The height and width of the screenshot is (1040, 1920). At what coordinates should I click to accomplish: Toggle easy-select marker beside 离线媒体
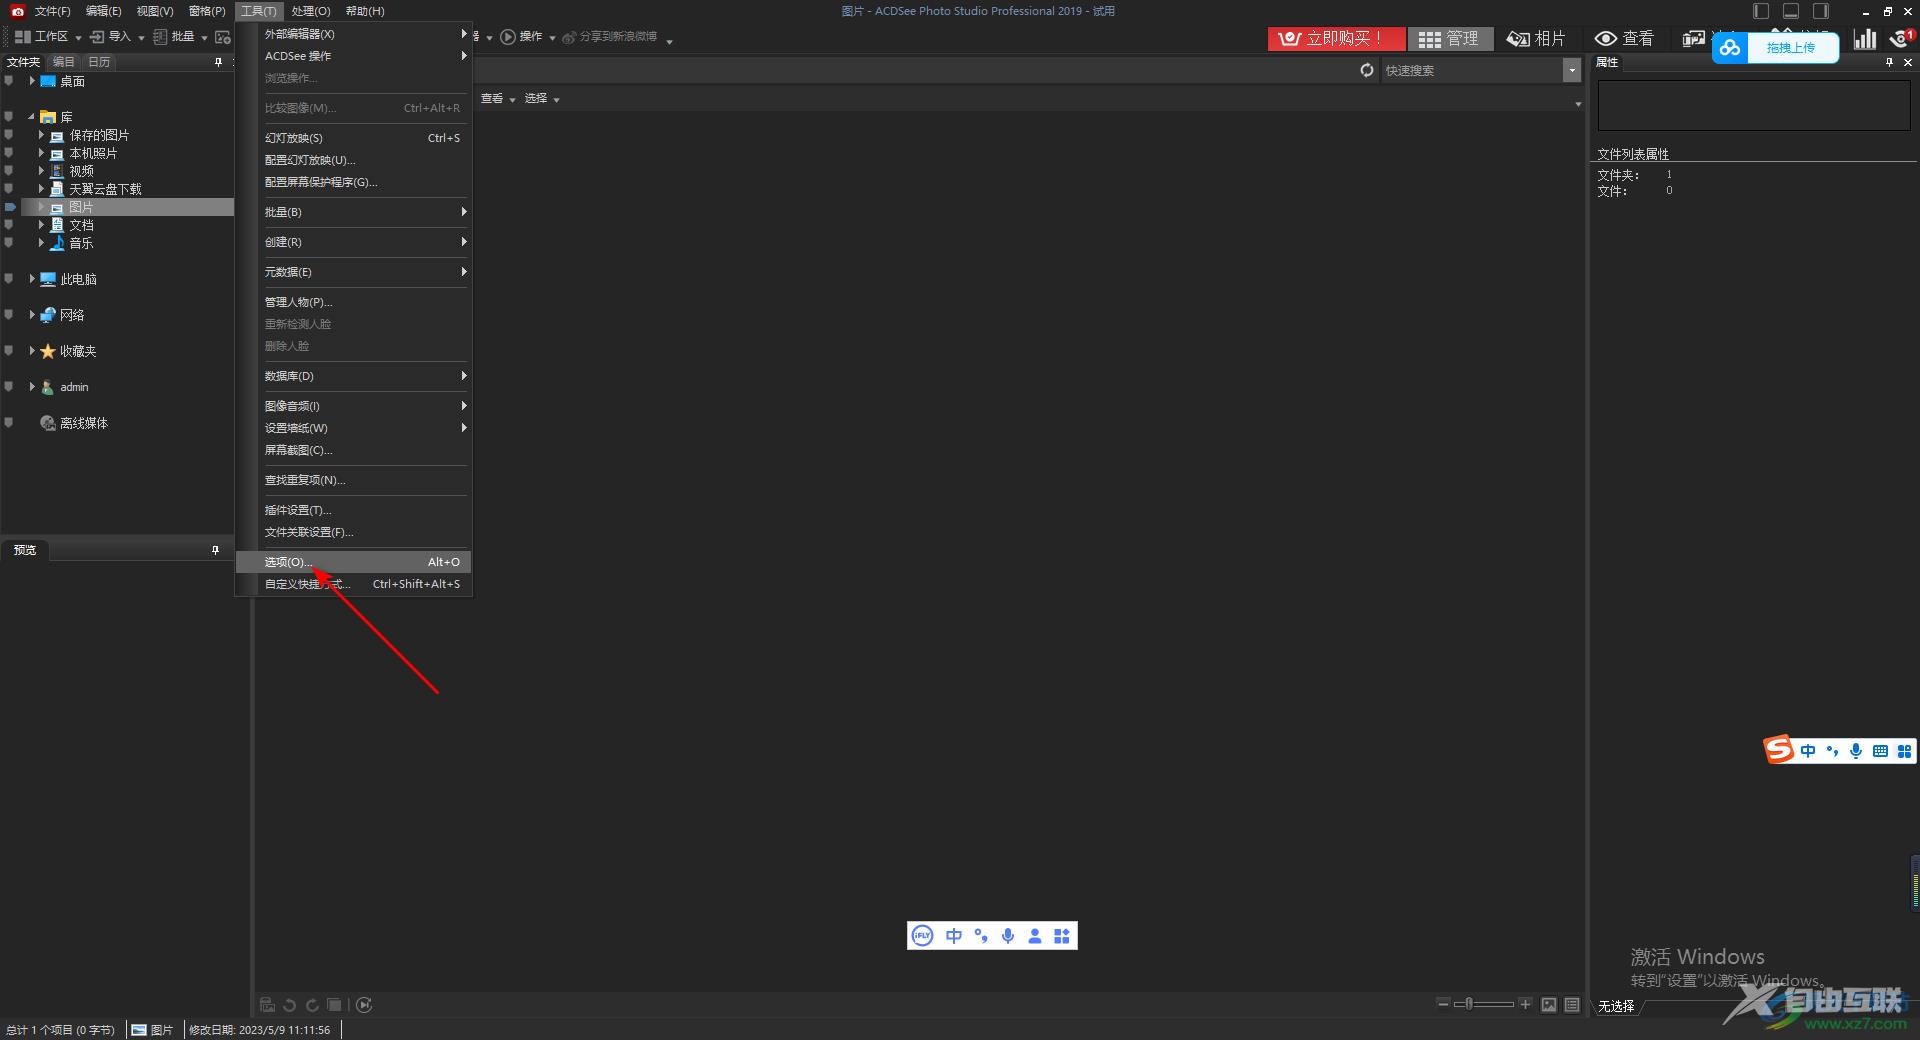point(9,423)
